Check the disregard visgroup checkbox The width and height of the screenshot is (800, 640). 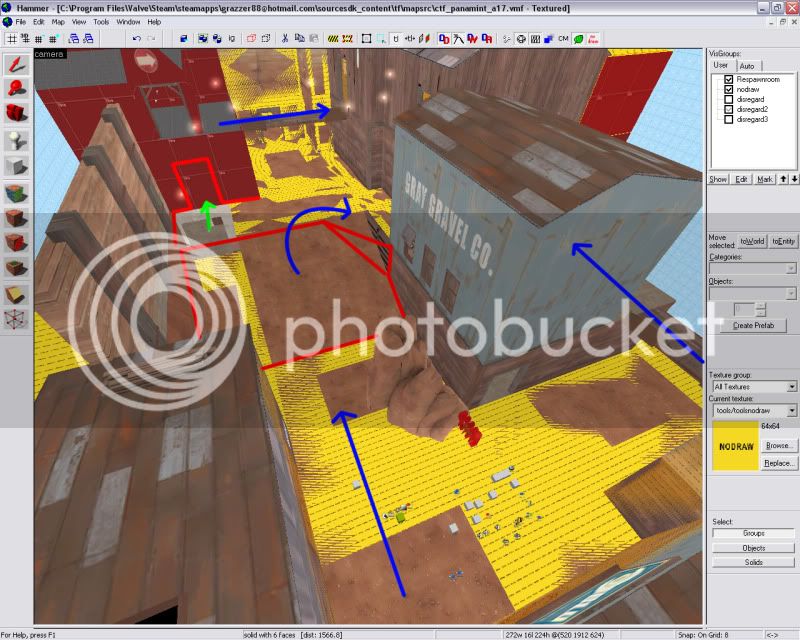point(729,100)
